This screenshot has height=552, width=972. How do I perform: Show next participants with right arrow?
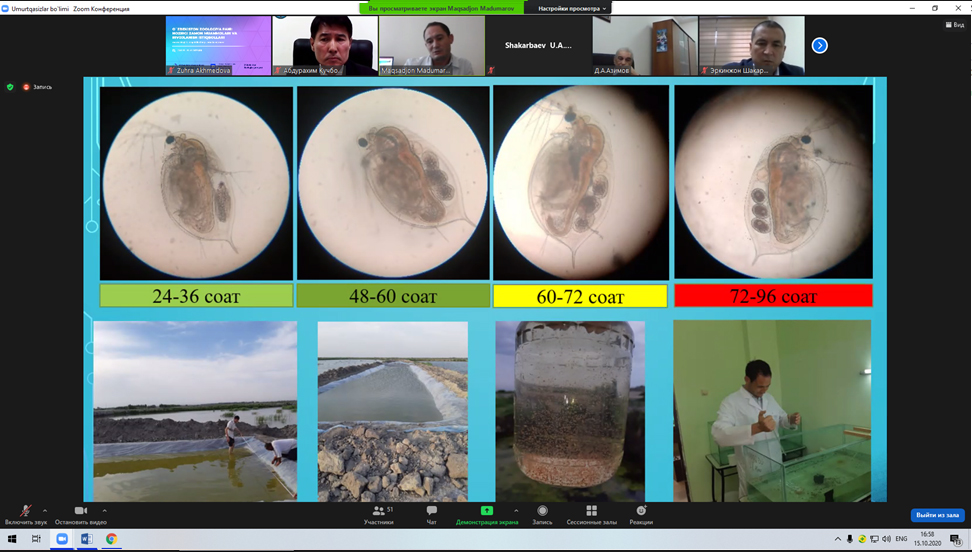(x=819, y=45)
